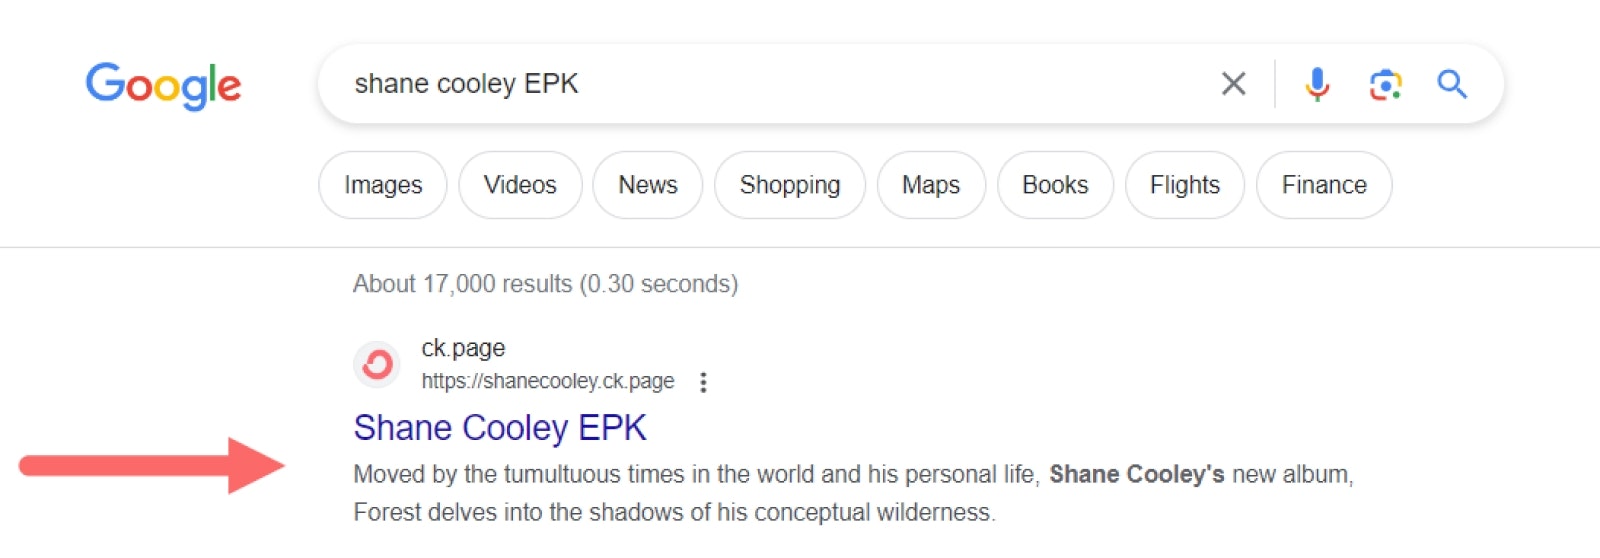Open the Maps filter

tap(931, 185)
